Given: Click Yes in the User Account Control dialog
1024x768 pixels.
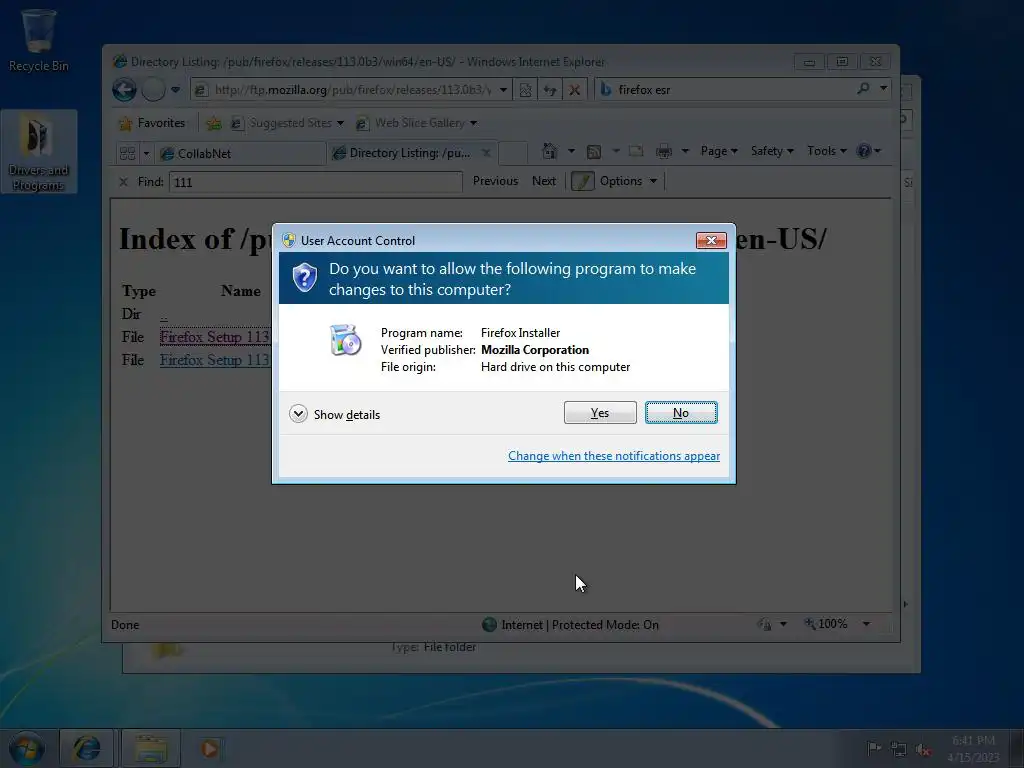Looking at the screenshot, I should (600, 413).
